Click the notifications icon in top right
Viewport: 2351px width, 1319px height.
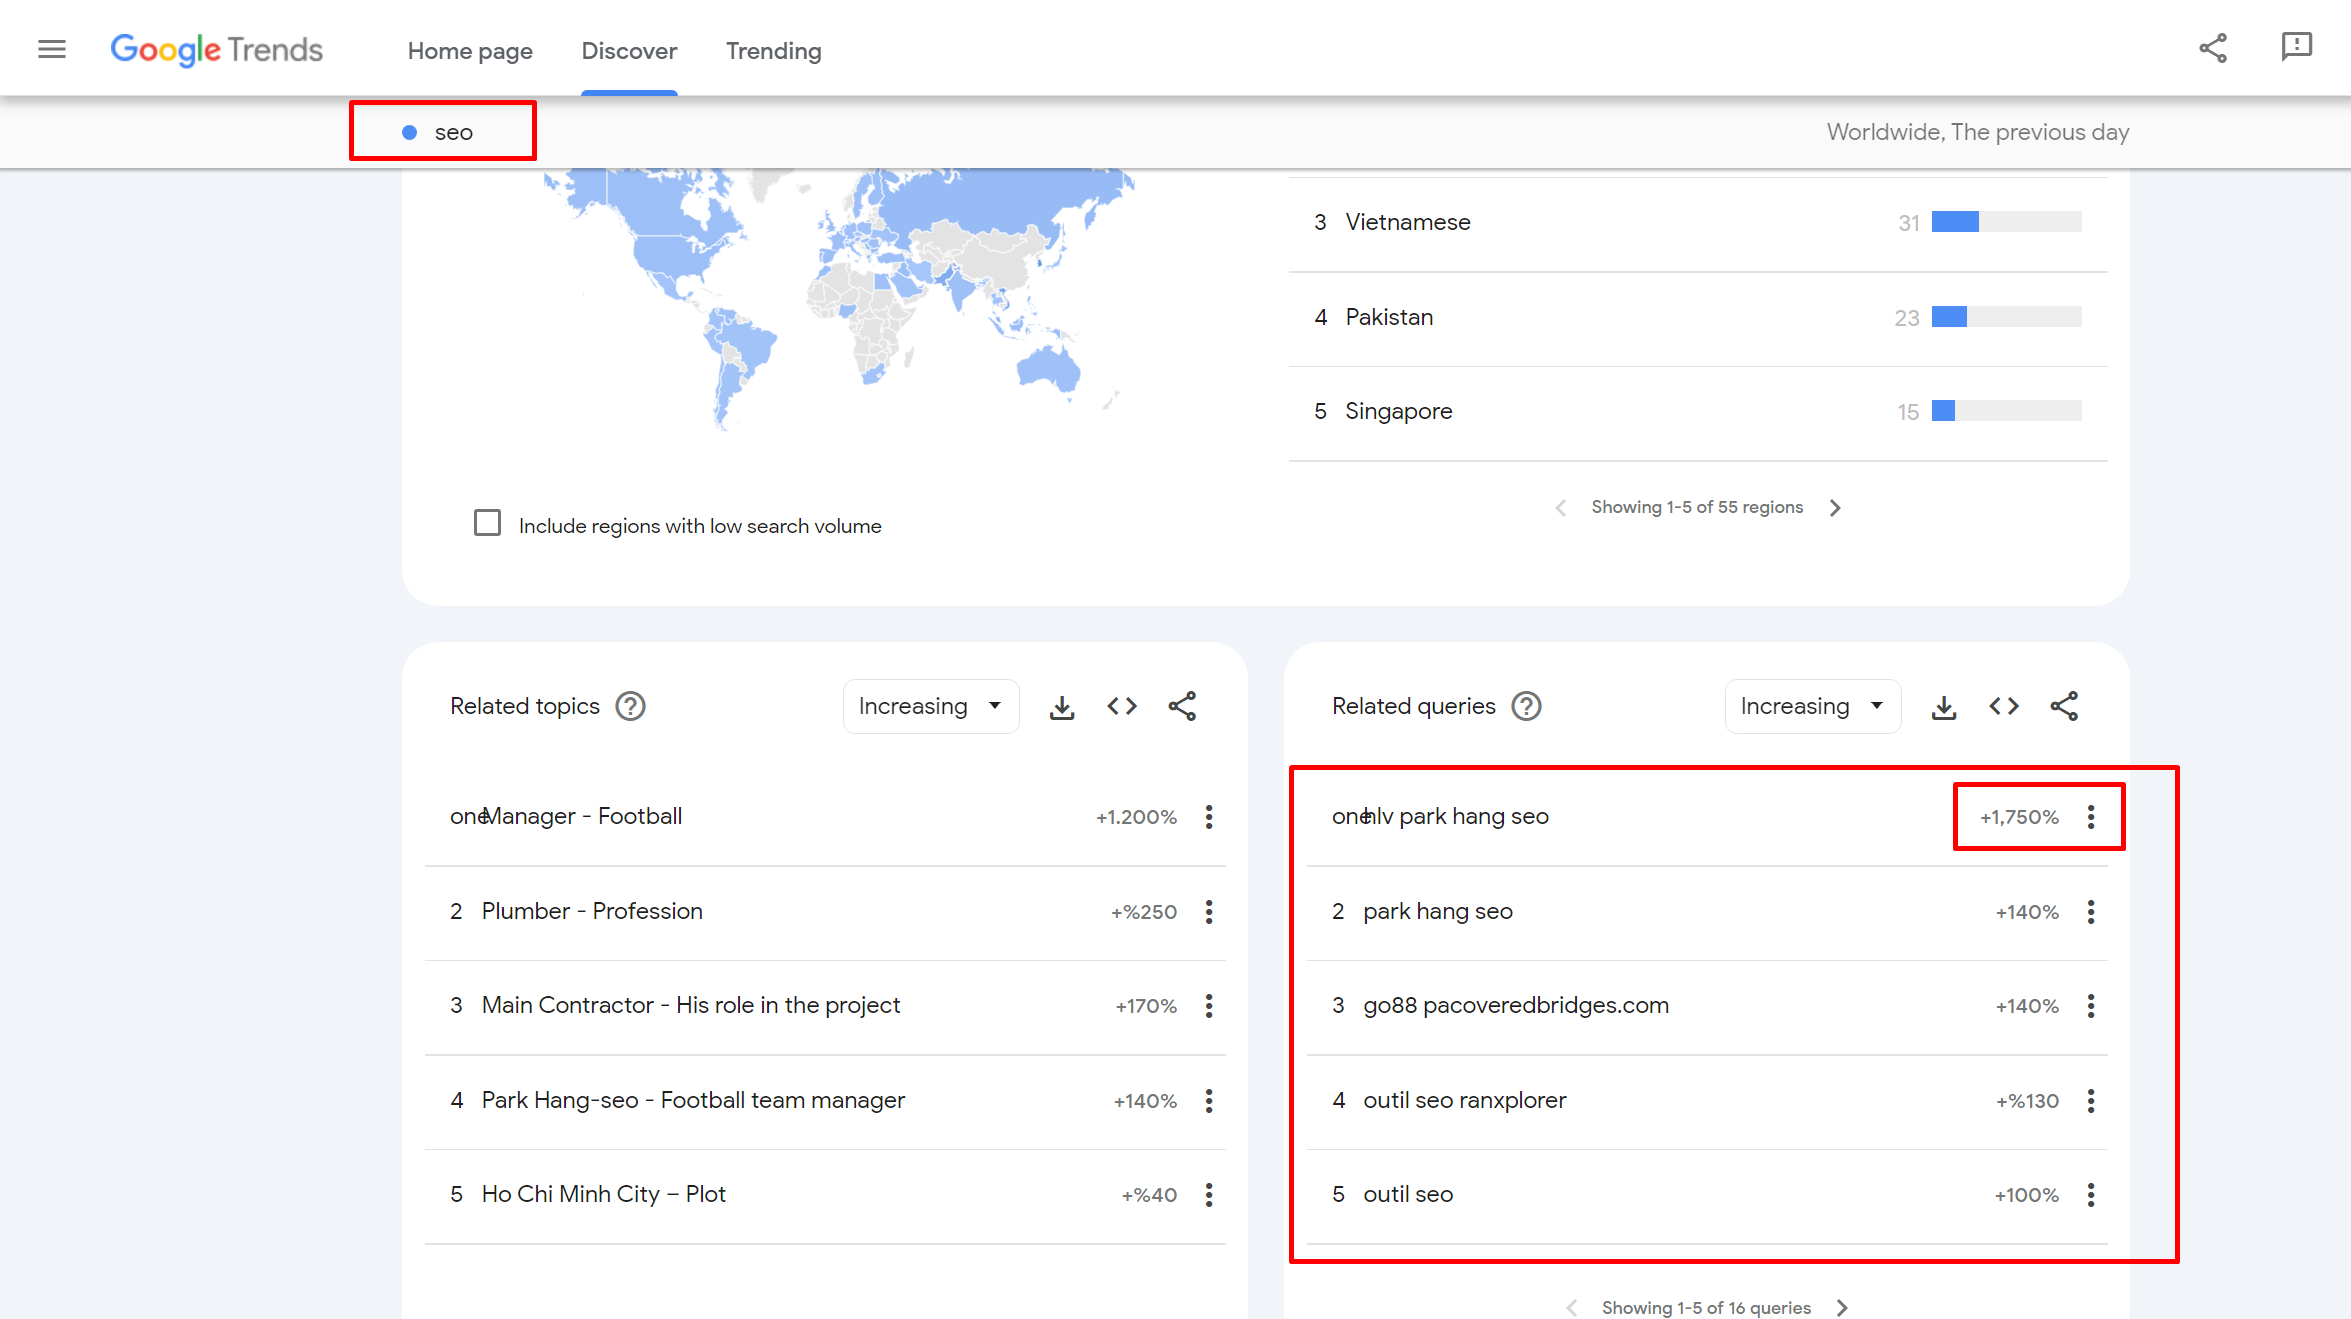(x=2296, y=44)
